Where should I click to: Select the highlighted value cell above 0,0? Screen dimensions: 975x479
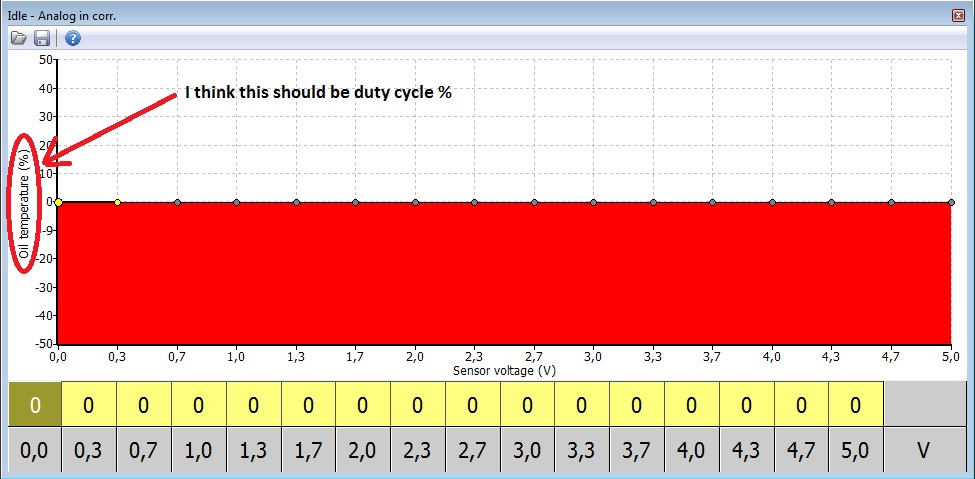pos(33,405)
